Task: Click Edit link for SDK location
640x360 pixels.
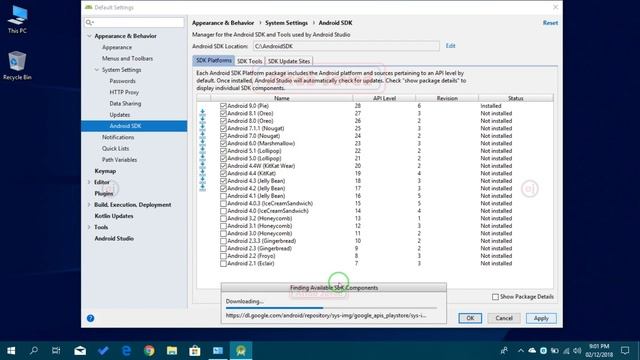Action: [x=450, y=46]
